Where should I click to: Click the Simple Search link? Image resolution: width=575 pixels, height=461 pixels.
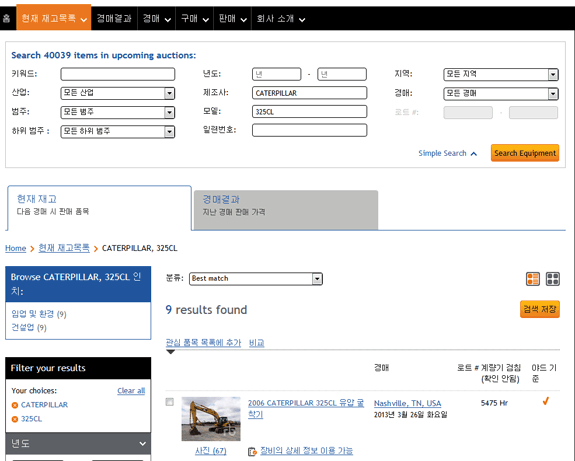coord(442,153)
